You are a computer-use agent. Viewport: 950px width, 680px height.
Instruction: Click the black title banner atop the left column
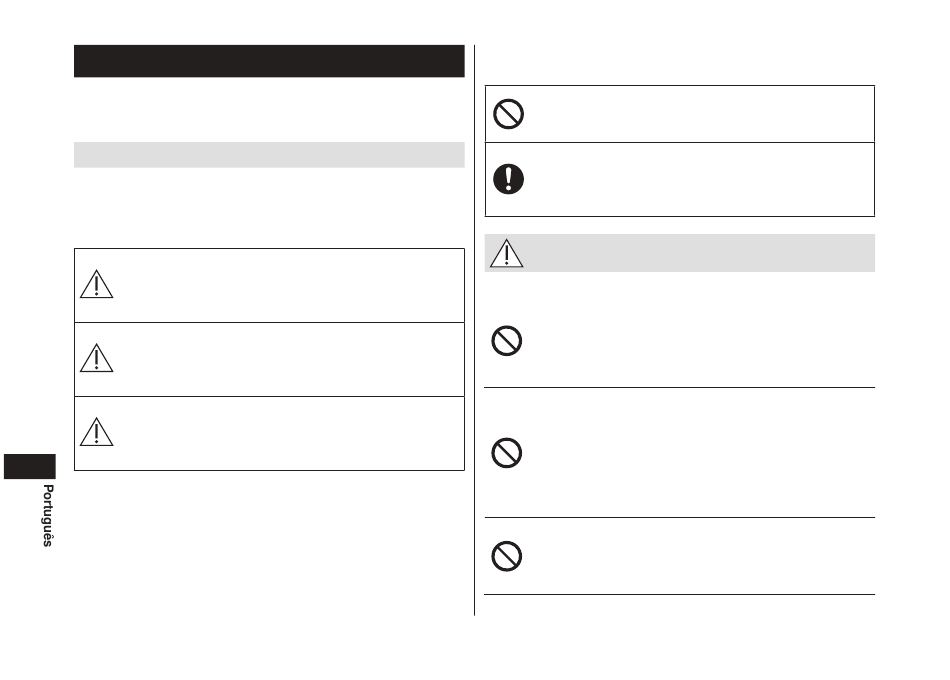(269, 61)
